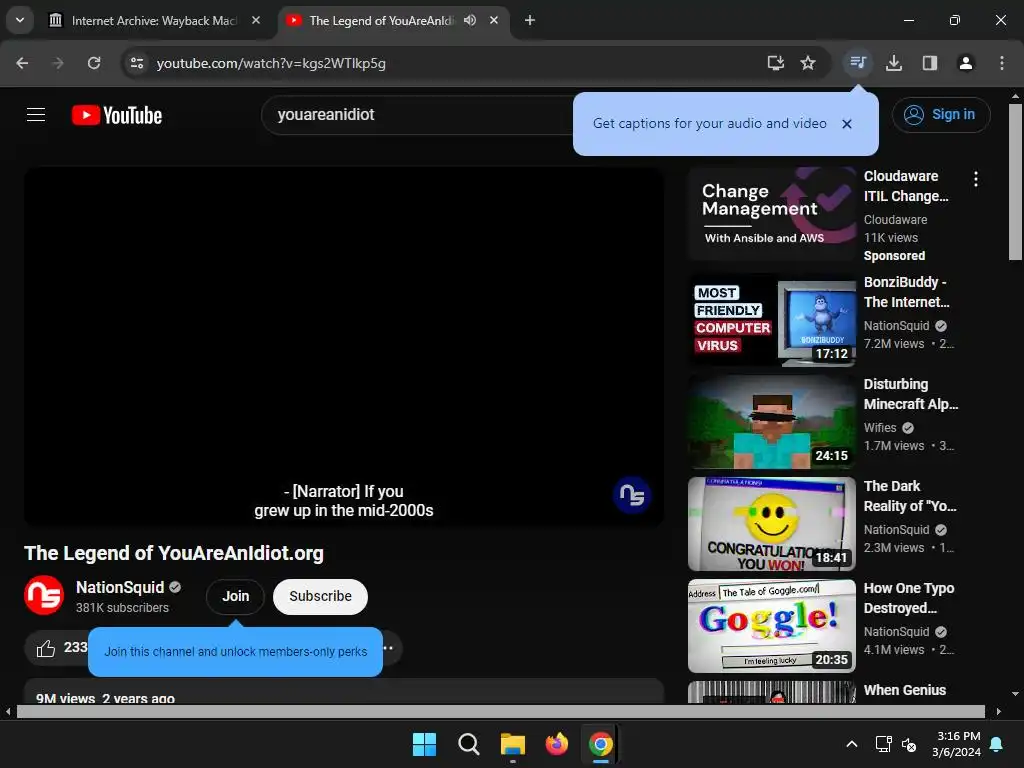Bookmark this page with the star icon
This screenshot has height=768, width=1024.
tap(808, 63)
